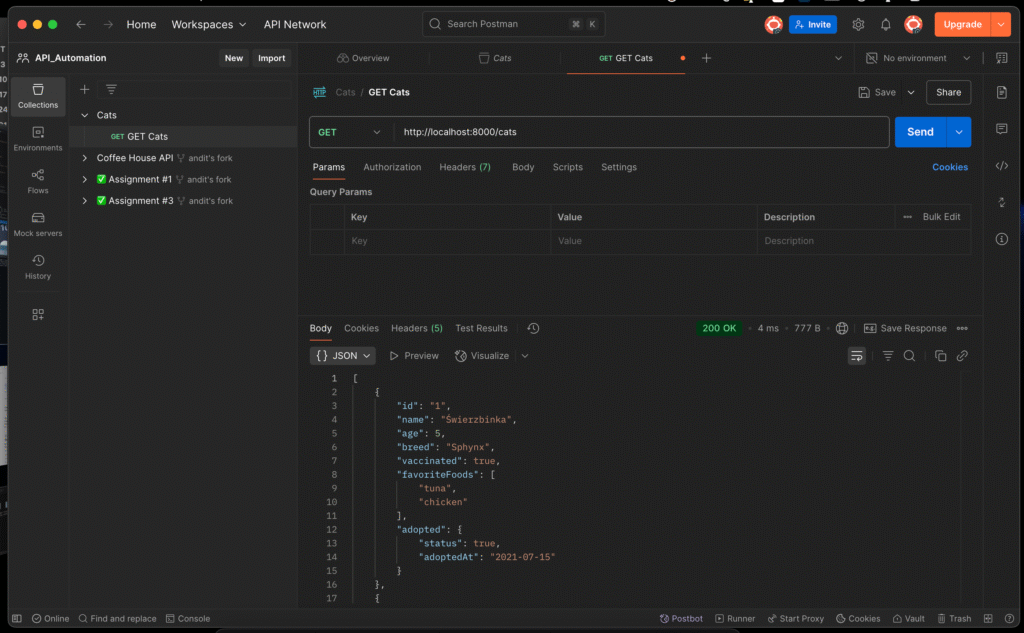This screenshot has width=1024, height=633.
Task: Open the Visualize dropdown arrow
Action: pyautogui.click(x=525, y=356)
